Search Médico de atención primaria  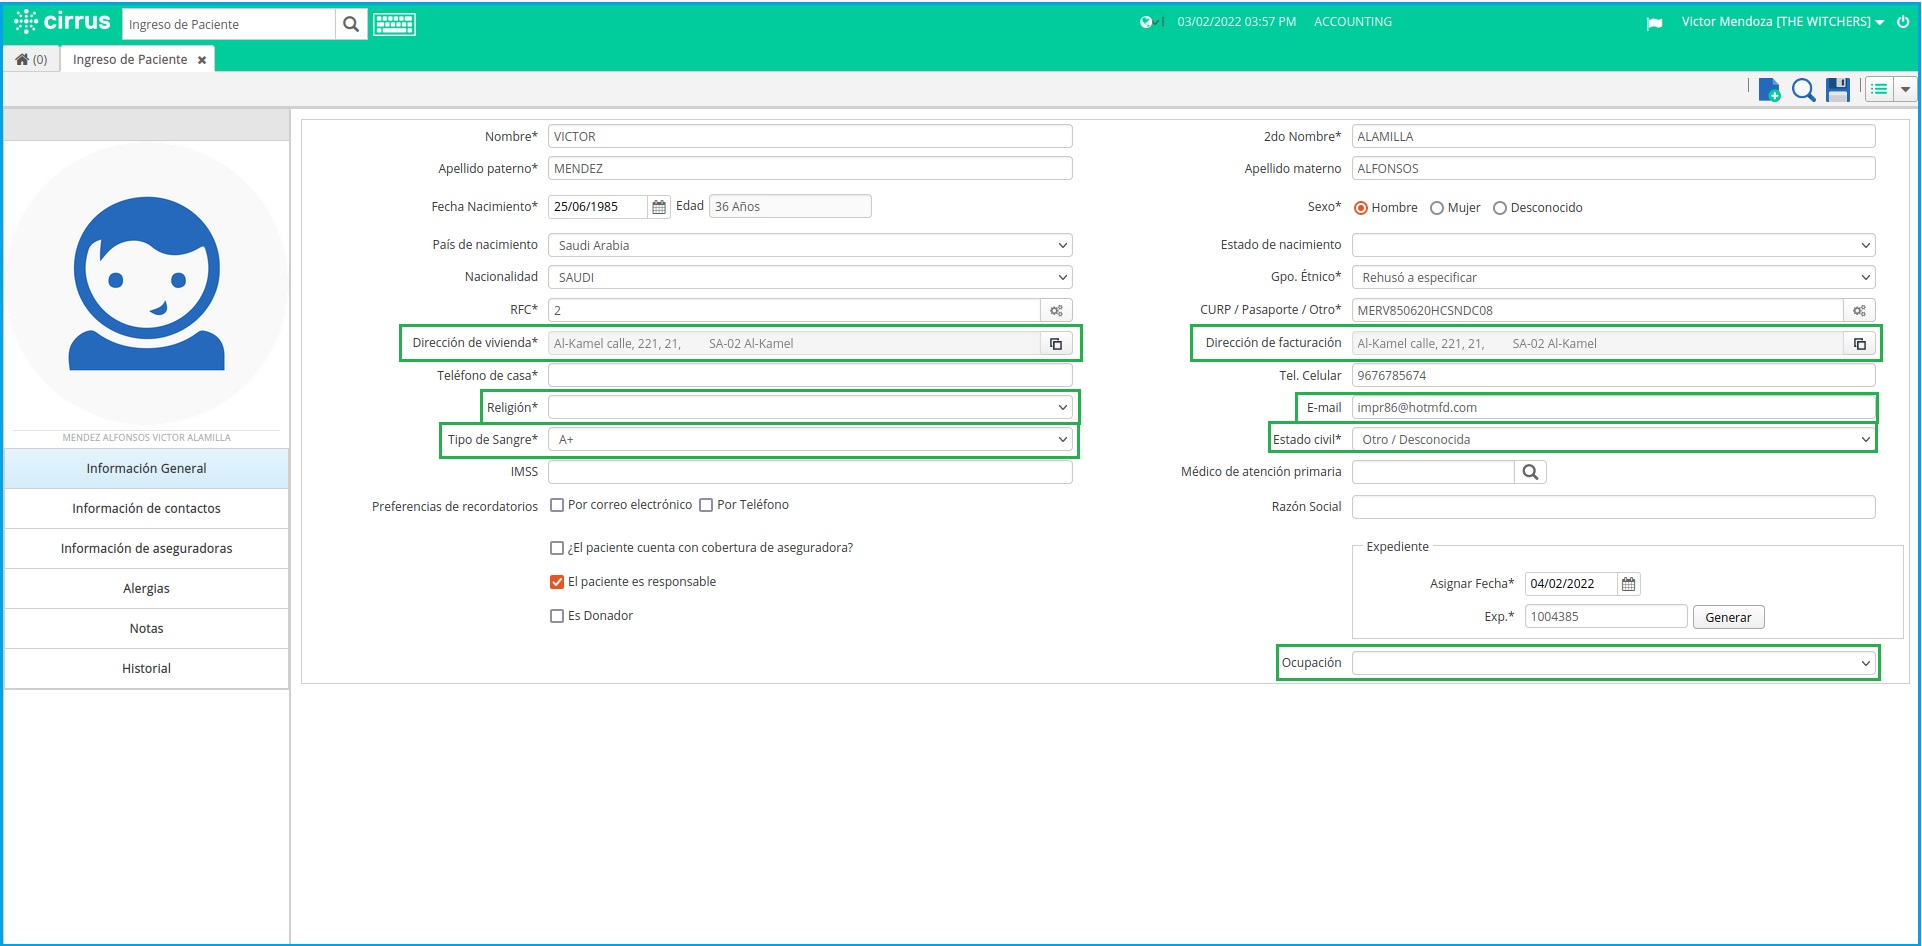[1530, 472]
